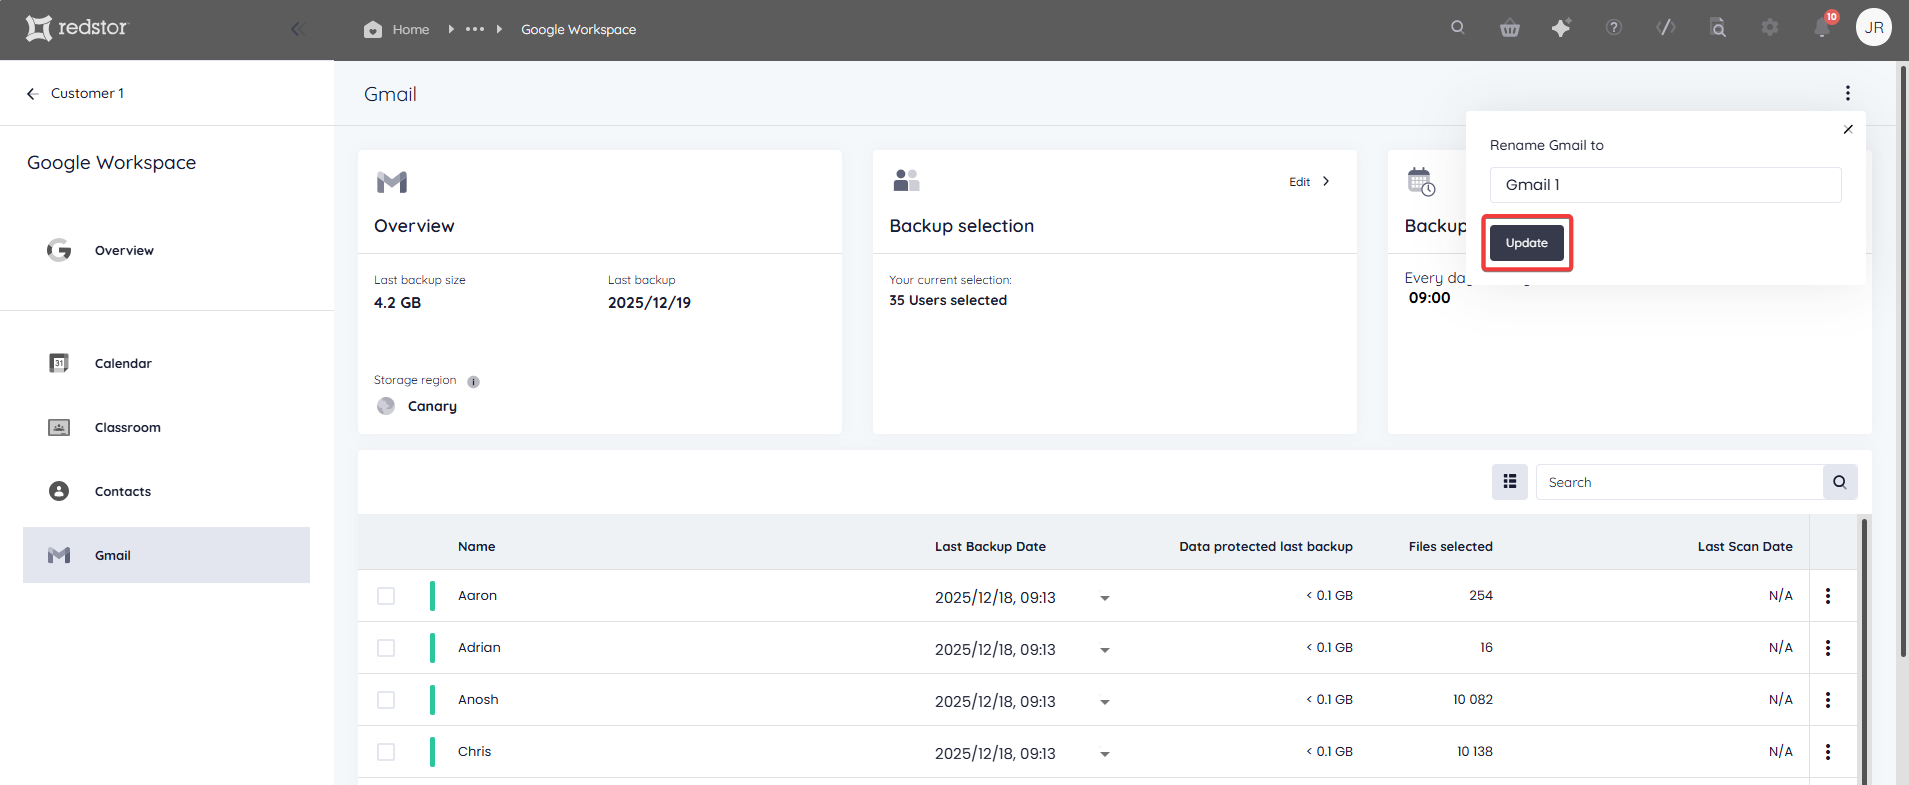Viewport: 1909px width, 785px height.
Task: Click the table search magnifier button
Action: (x=1840, y=482)
